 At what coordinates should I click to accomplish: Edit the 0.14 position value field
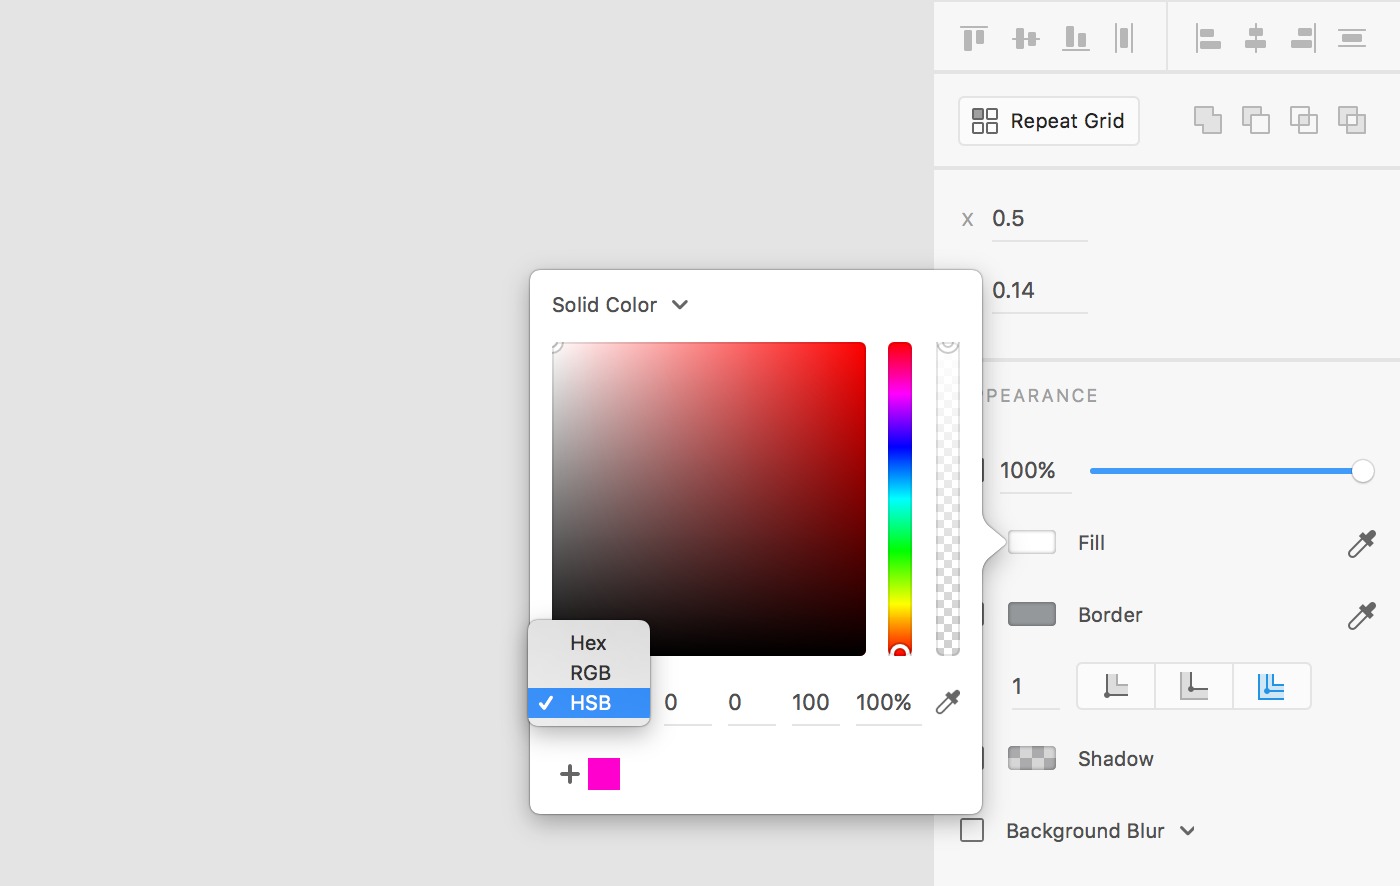[x=1039, y=291]
